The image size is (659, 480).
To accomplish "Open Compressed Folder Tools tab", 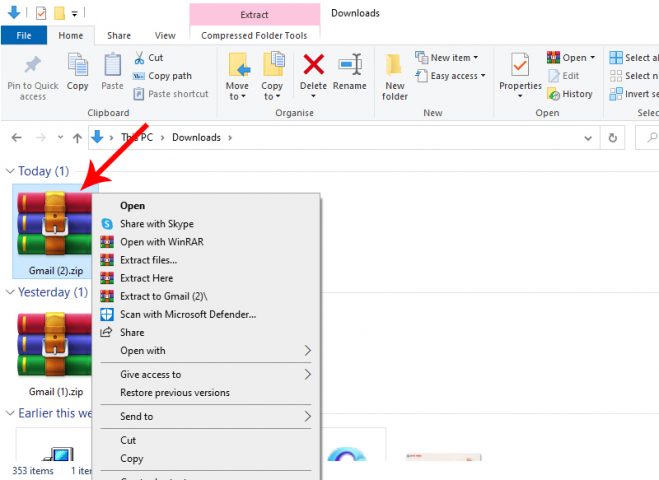I will point(254,35).
